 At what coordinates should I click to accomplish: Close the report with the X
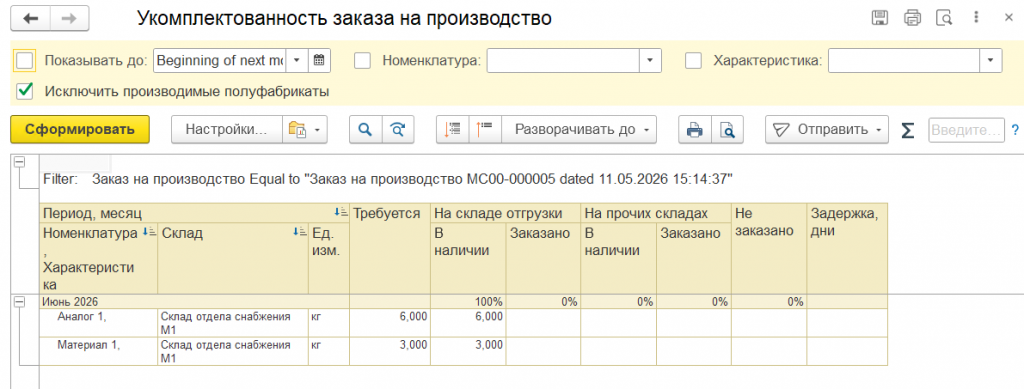click(x=1008, y=18)
